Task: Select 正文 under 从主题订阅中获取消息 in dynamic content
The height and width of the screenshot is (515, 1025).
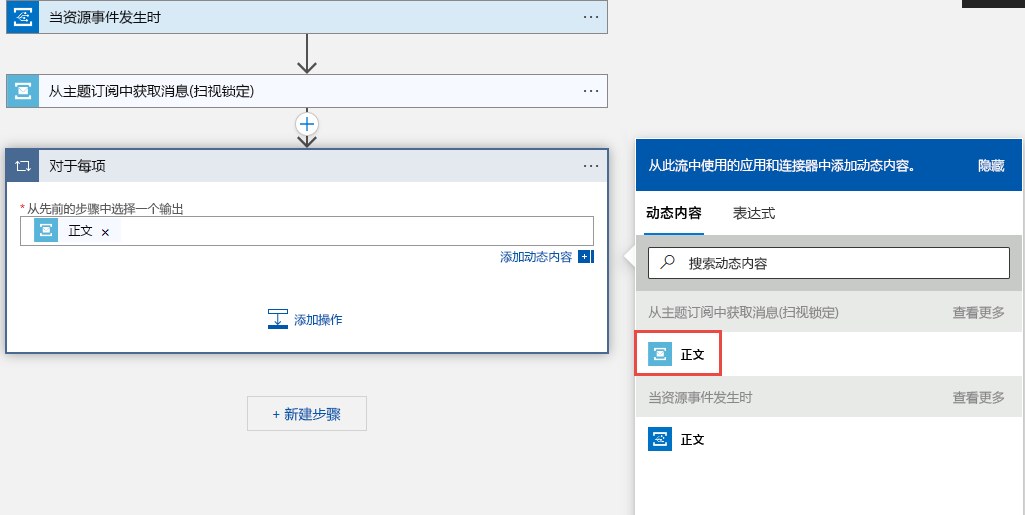Action: click(678, 354)
